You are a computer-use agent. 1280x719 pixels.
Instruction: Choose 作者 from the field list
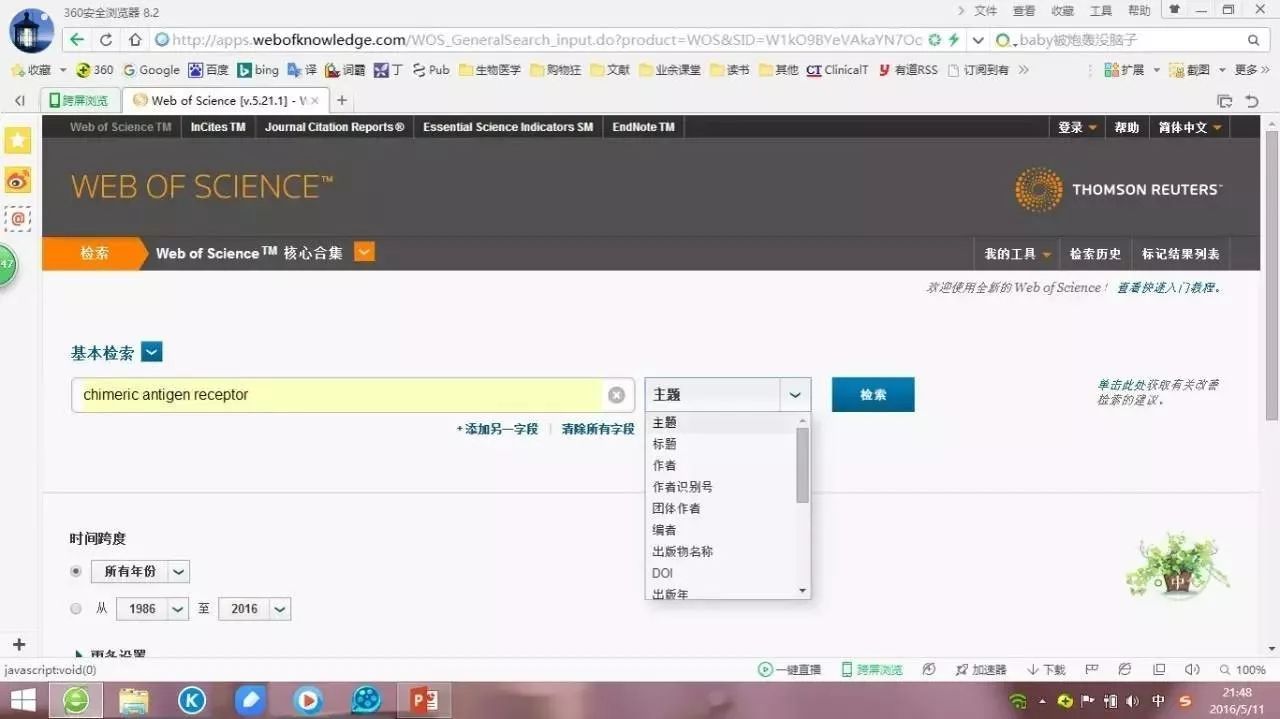664,465
